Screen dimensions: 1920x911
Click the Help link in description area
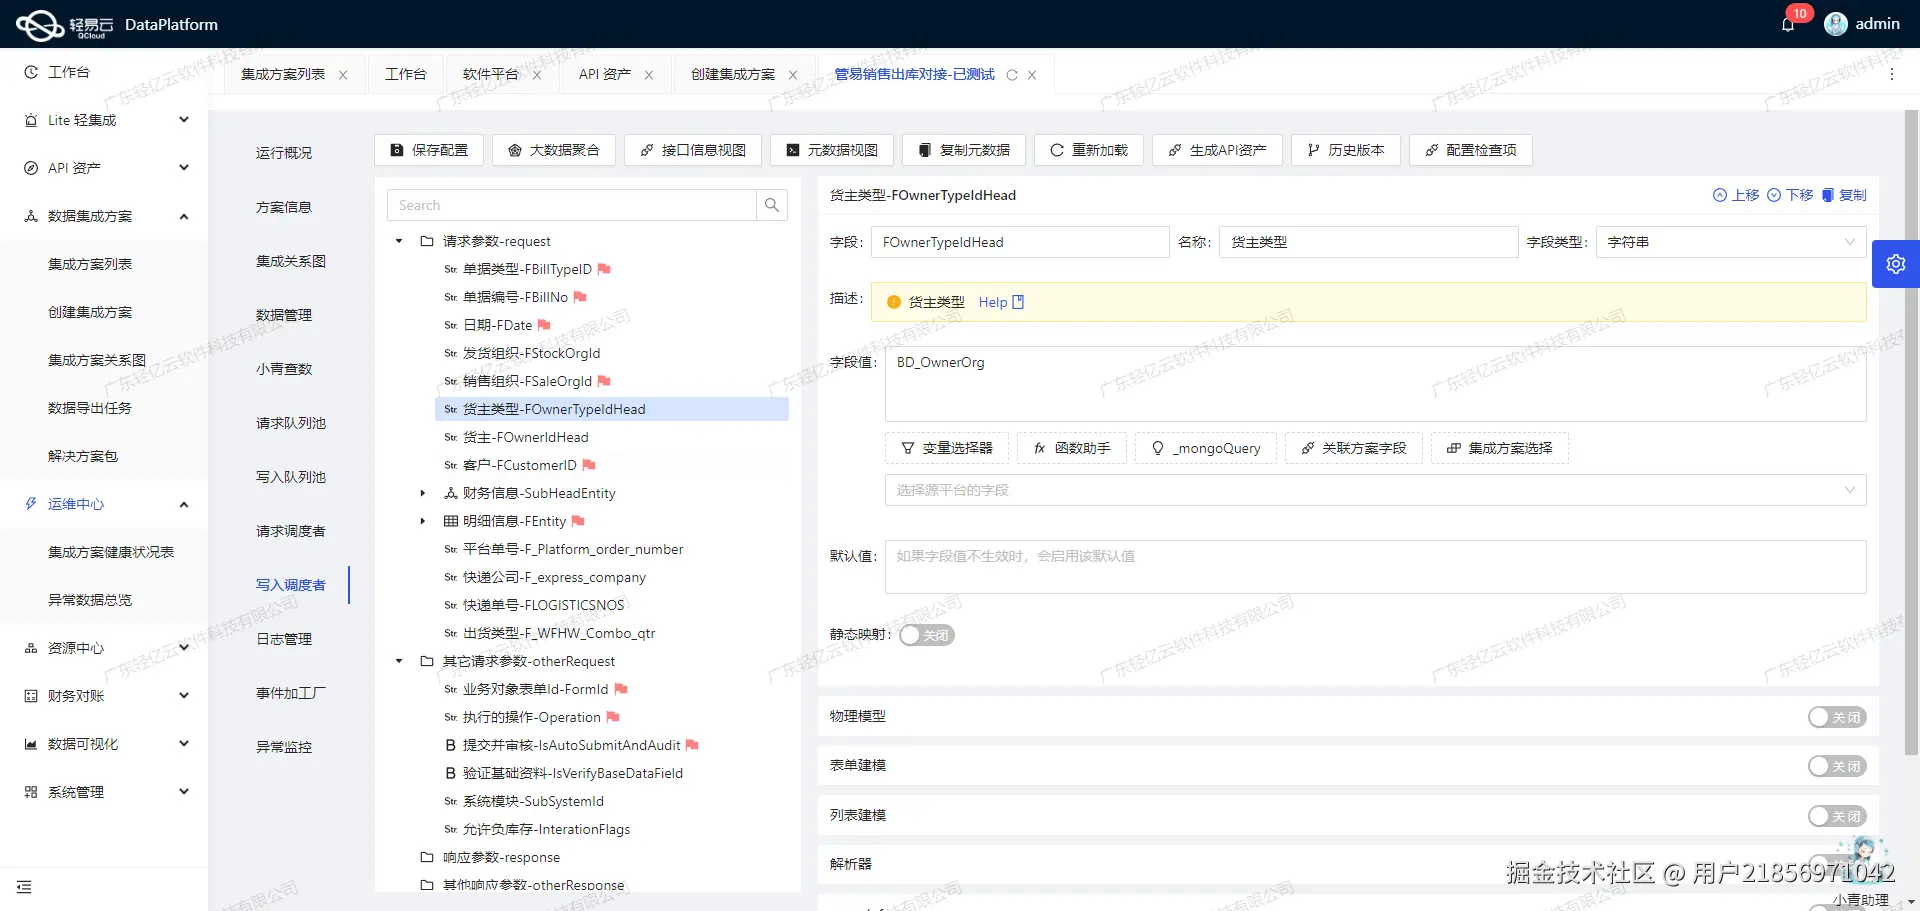coord(993,301)
